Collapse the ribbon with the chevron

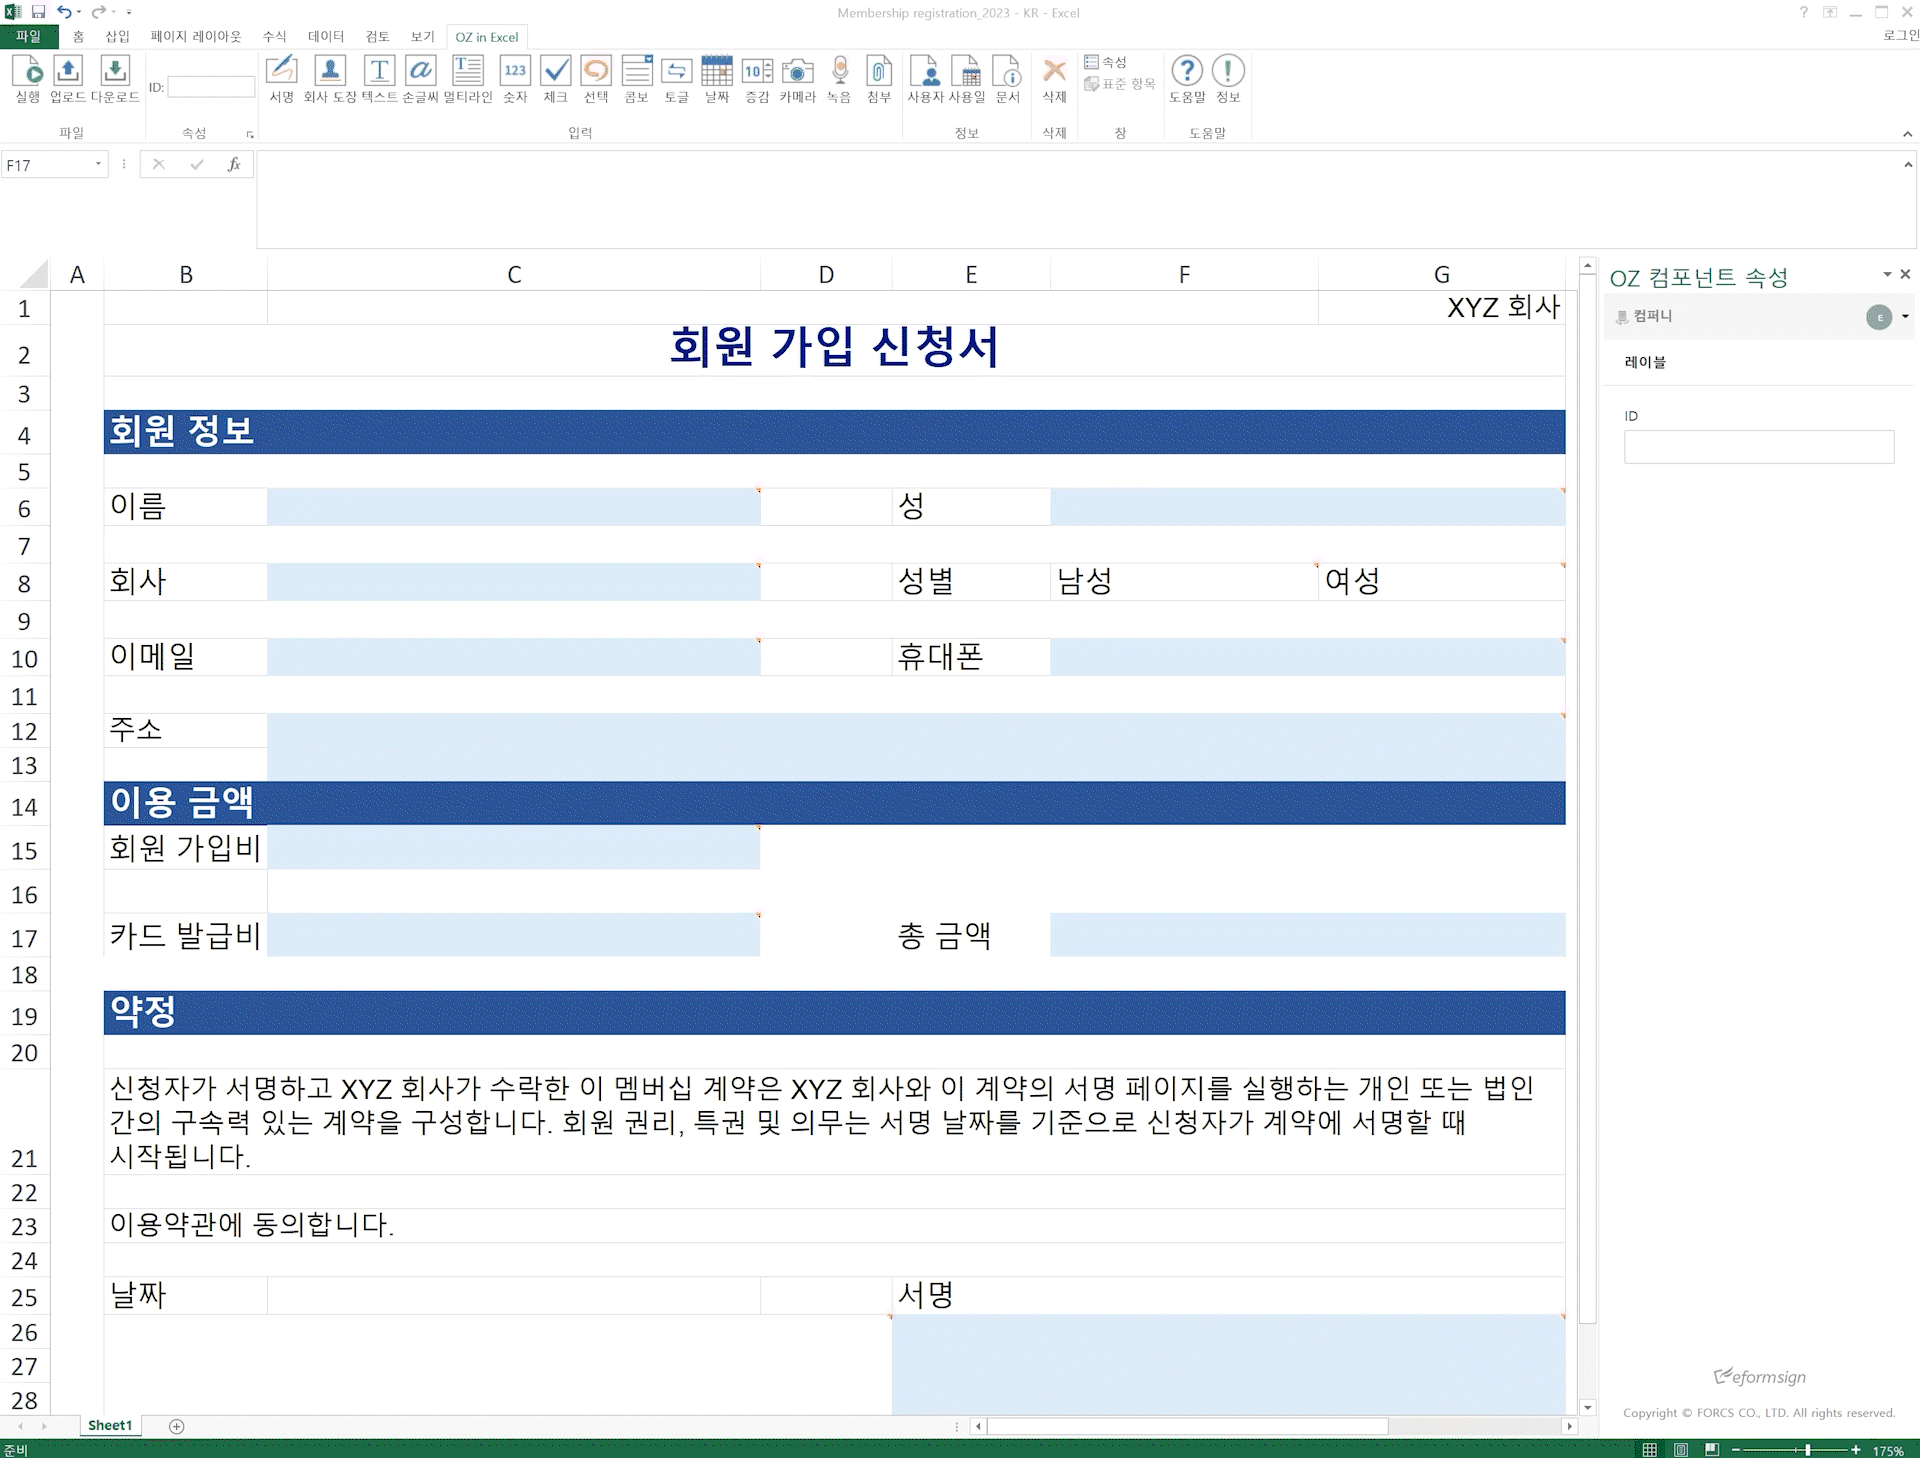1908,134
